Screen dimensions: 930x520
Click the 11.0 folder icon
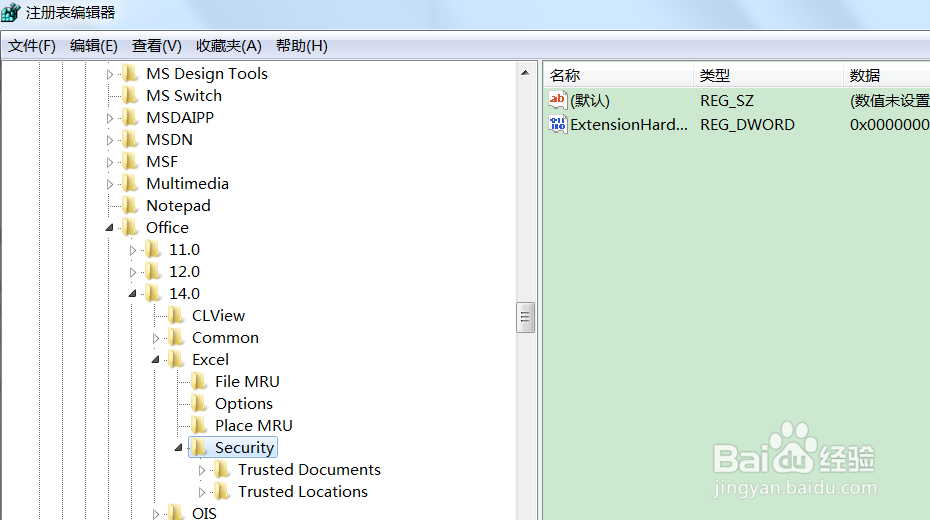click(x=153, y=250)
